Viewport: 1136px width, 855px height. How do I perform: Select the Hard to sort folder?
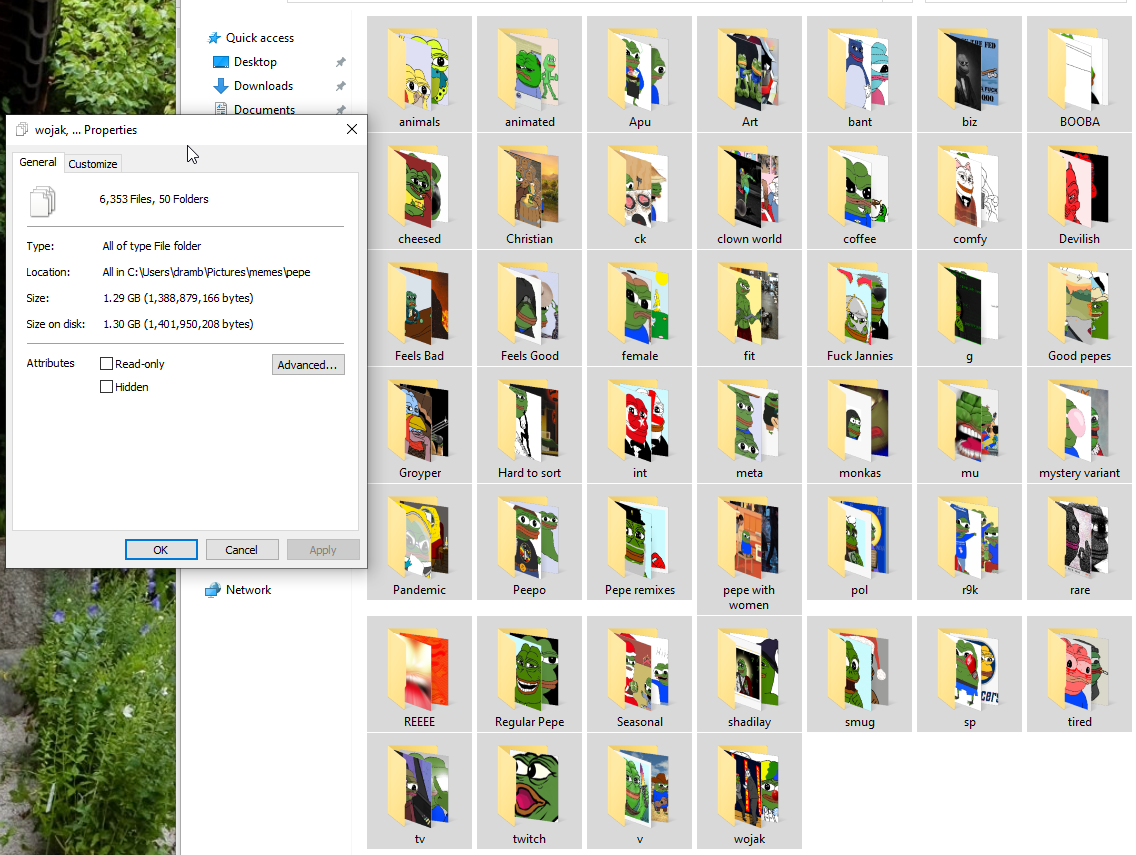529,425
